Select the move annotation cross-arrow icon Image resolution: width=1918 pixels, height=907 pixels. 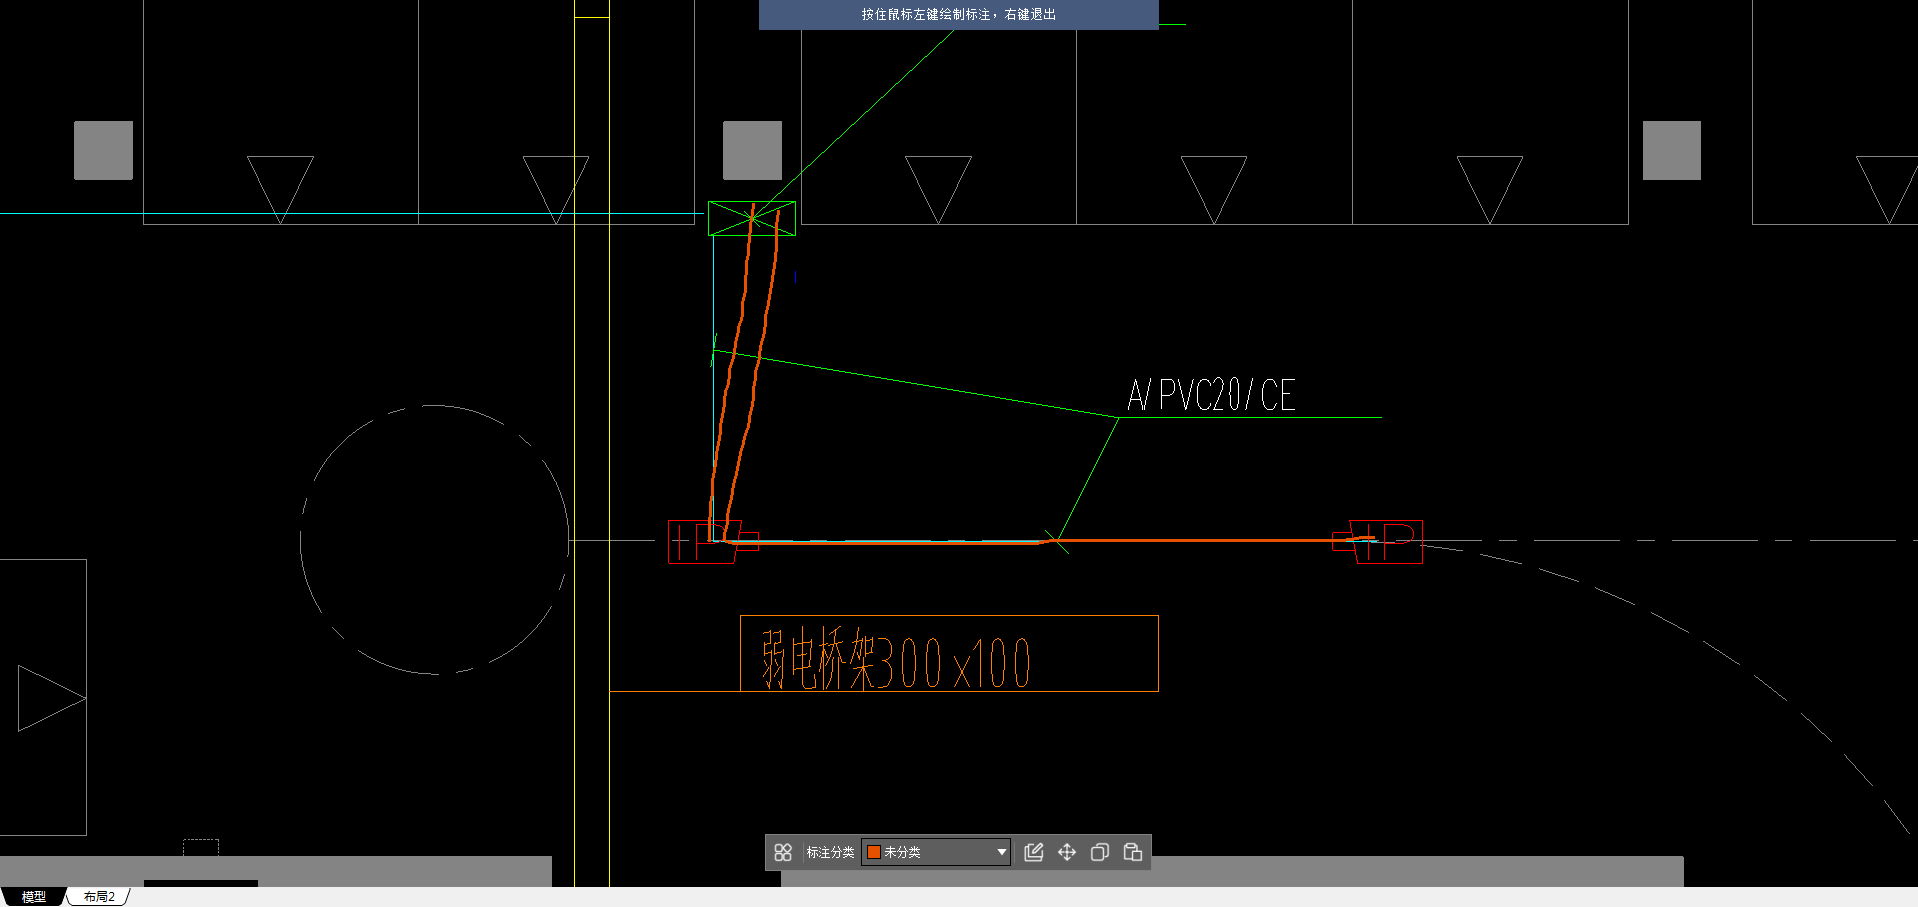coord(1067,852)
